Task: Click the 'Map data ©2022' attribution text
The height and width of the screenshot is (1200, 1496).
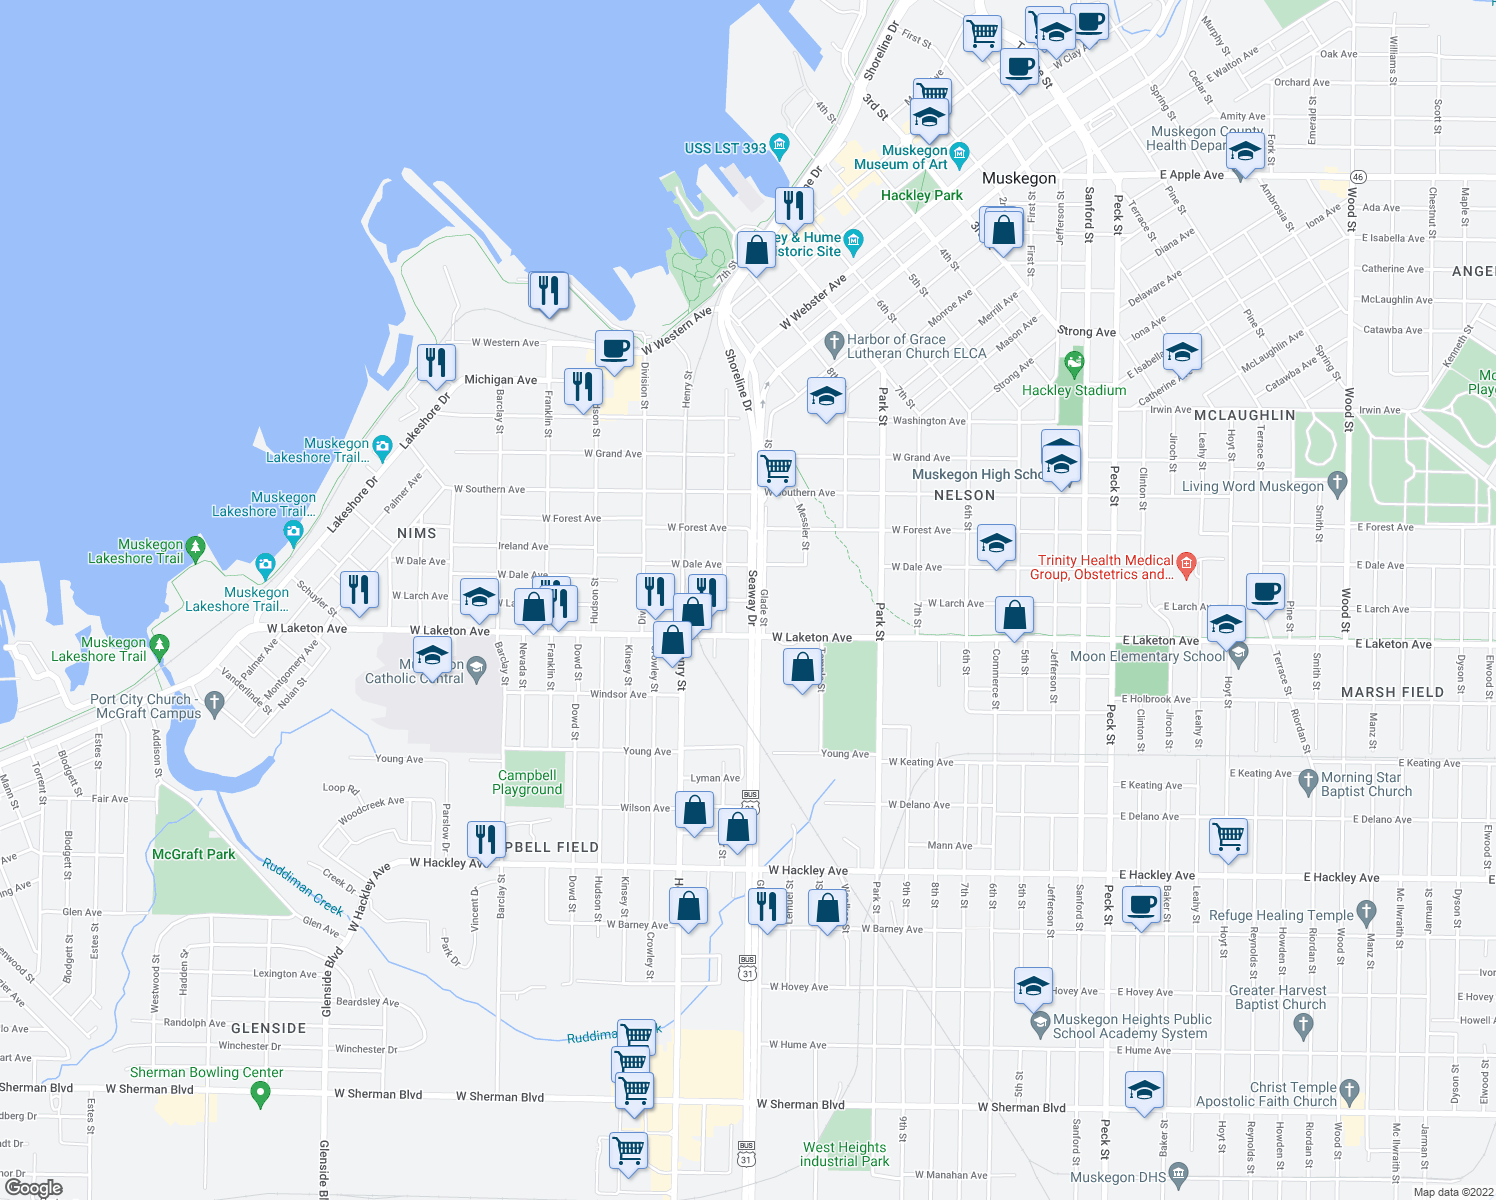Action: 1454,1192
